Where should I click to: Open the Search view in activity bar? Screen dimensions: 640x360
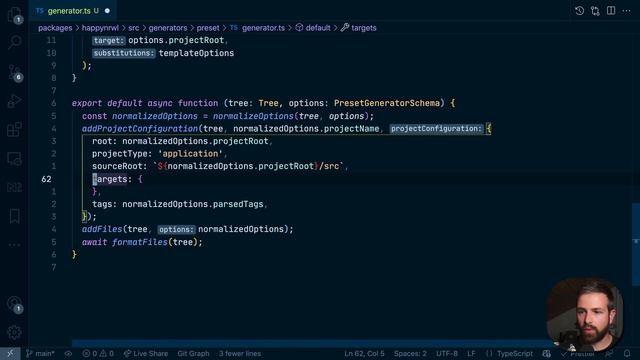click(14, 42)
